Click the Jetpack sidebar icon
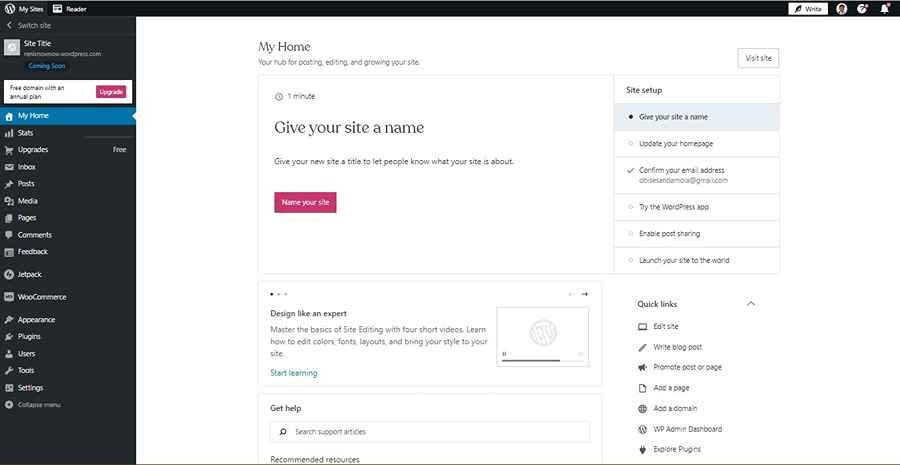The height and width of the screenshot is (465, 900). [x=9, y=274]
